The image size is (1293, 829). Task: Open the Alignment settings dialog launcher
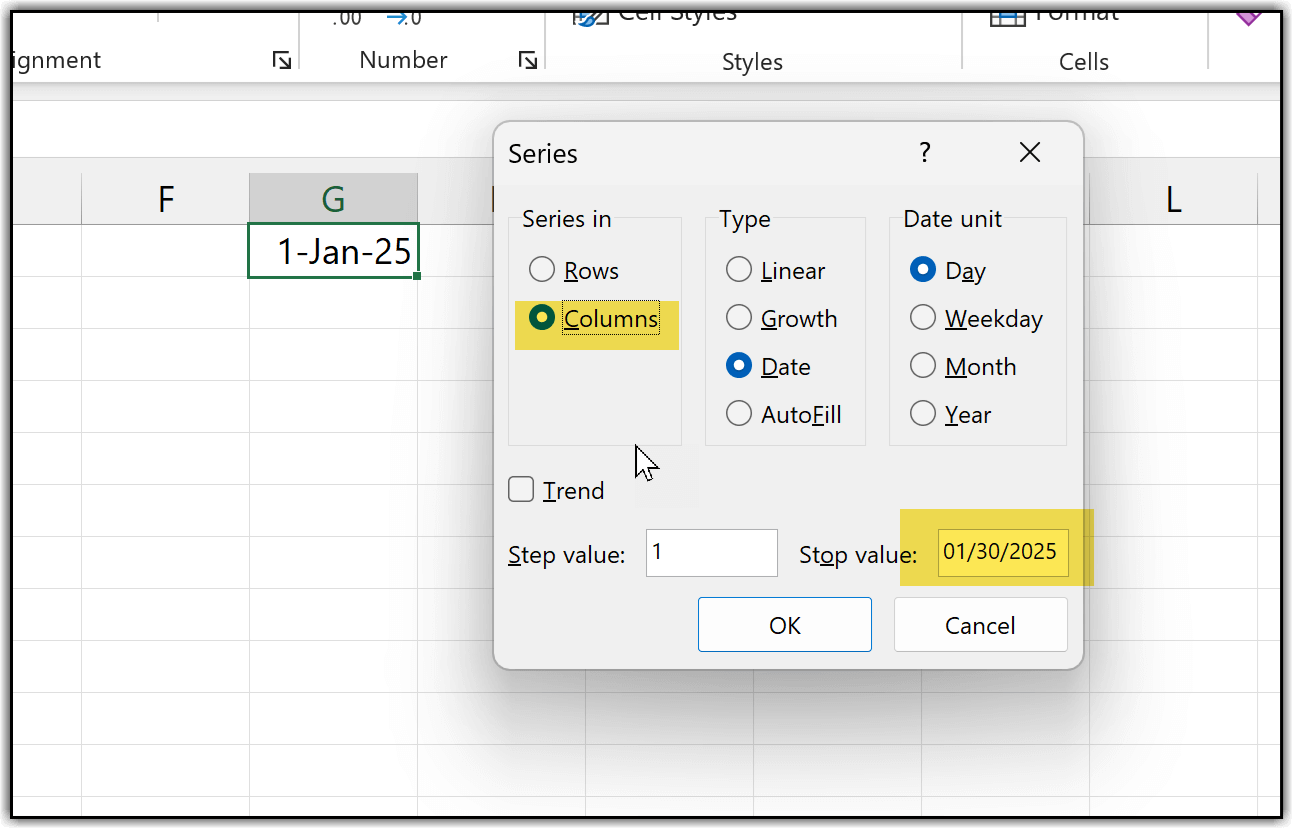tap(282, 61)
